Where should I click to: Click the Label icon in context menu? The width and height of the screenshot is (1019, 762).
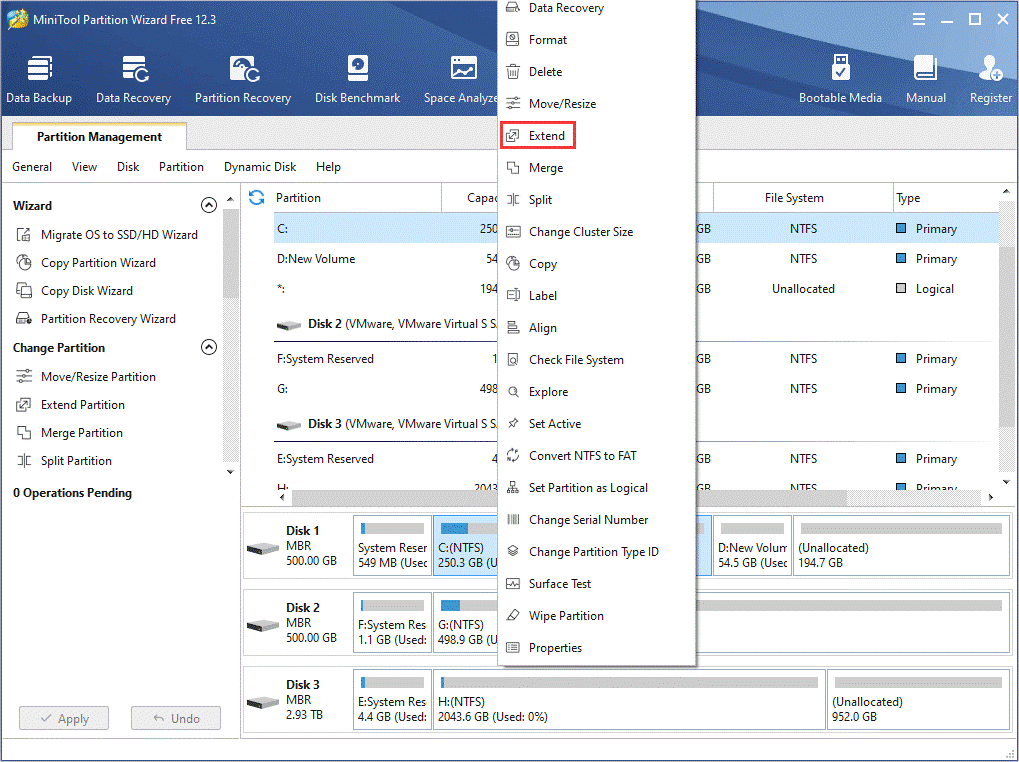point(513,296)
